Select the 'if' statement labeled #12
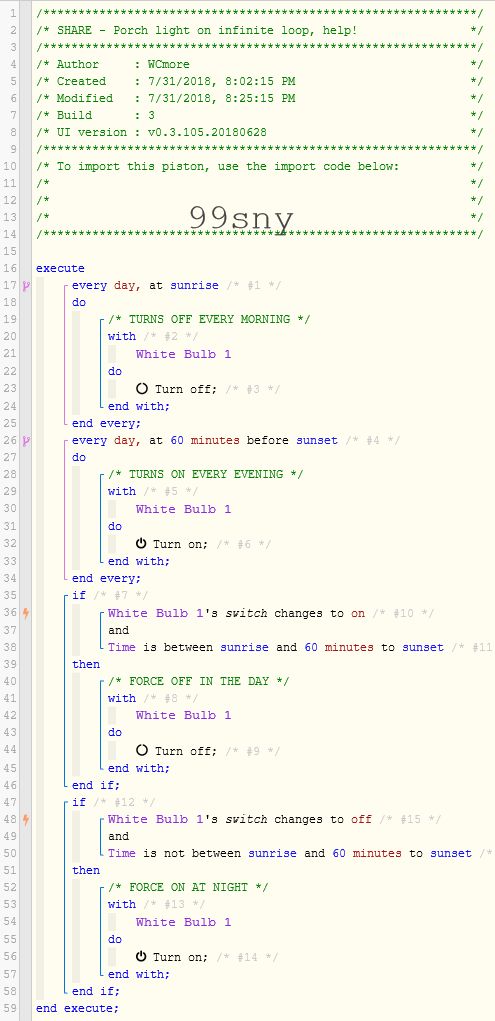Screen dimensions: 495x1021 tap(79, 802)
